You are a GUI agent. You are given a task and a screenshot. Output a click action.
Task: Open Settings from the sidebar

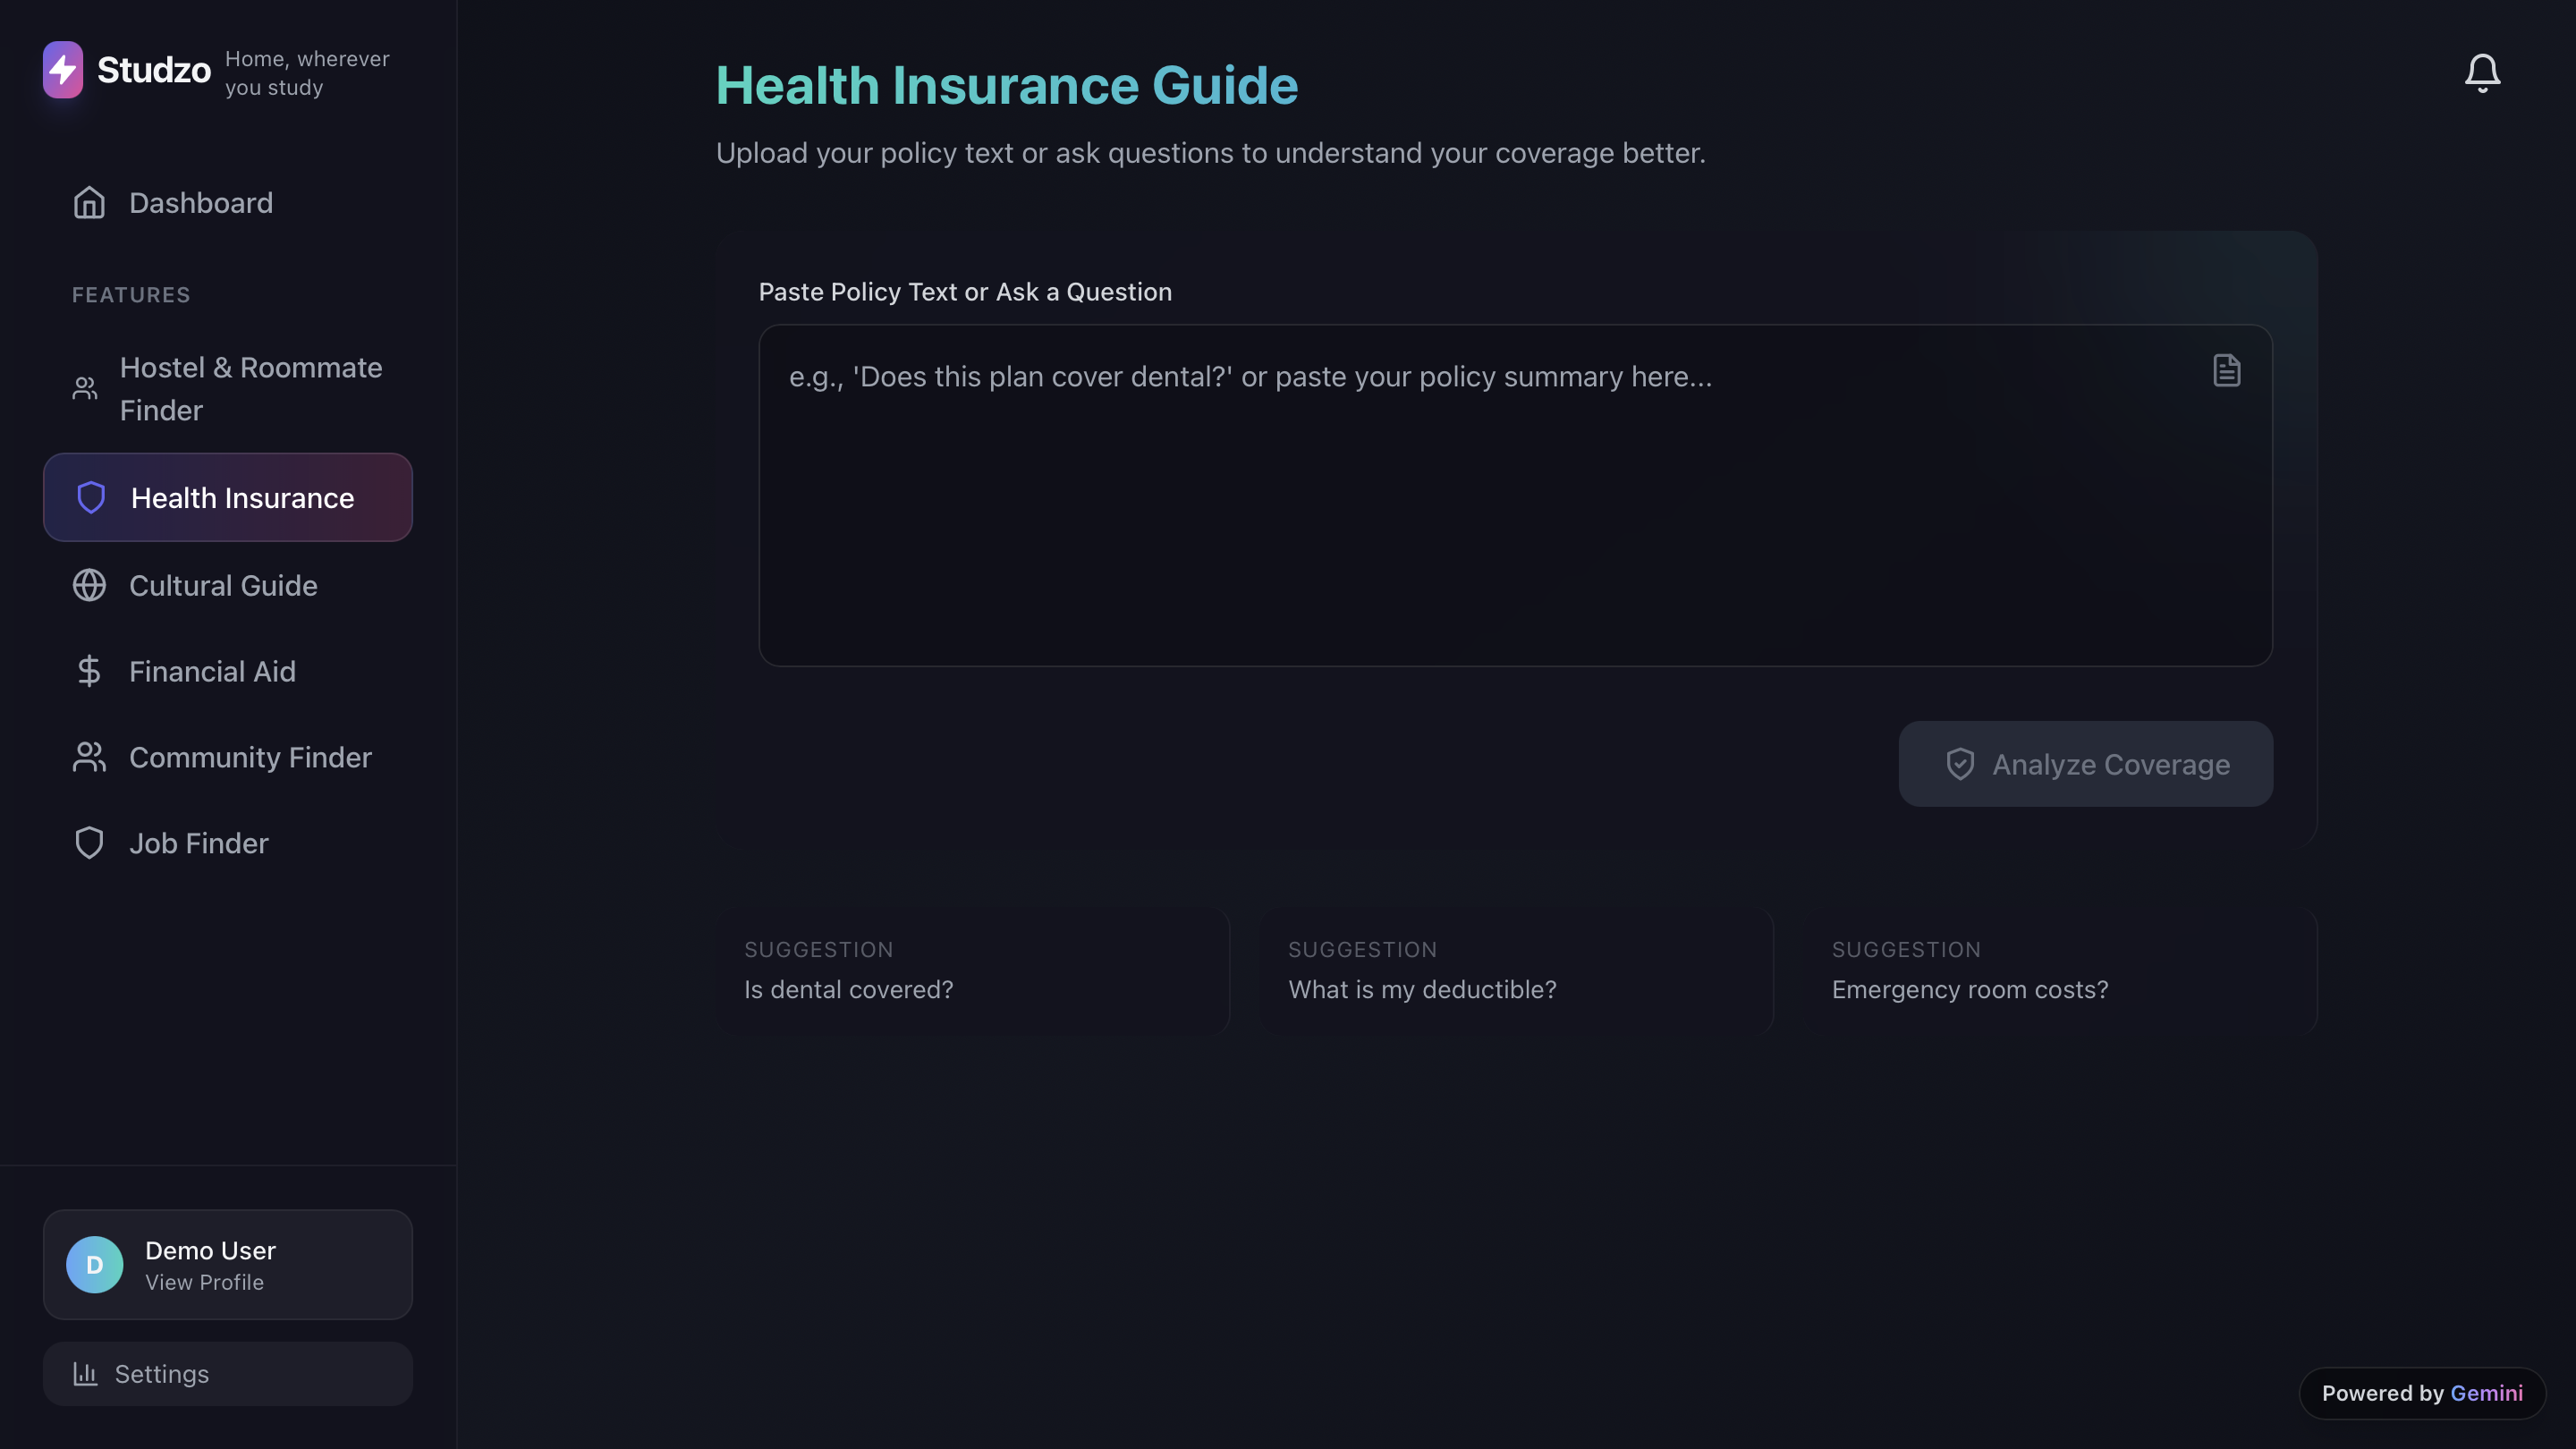tap(228, 1373)
